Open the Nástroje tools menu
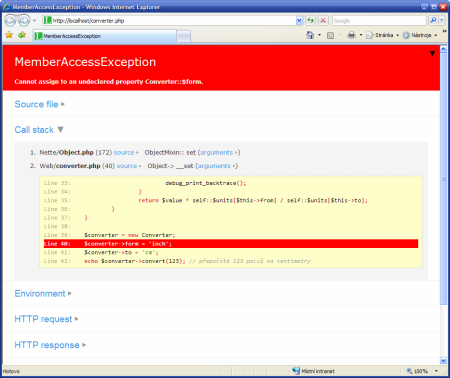Image resolution: width=450 pixels, height=378 pixels. tap(420, 35)
